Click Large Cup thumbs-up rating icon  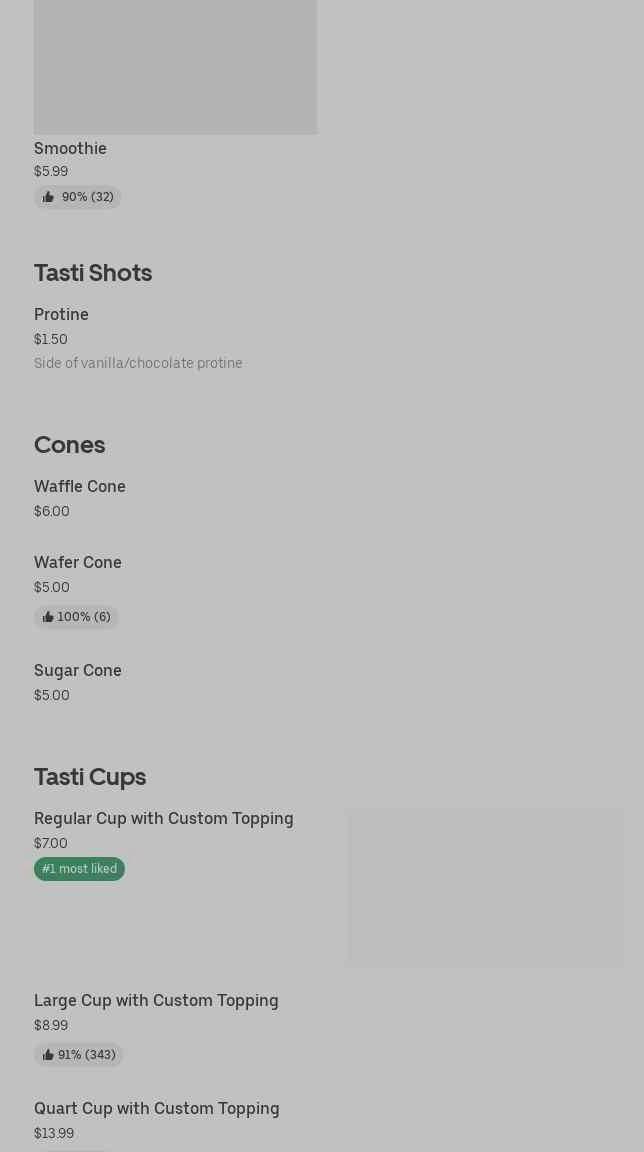coord(48,1055)
